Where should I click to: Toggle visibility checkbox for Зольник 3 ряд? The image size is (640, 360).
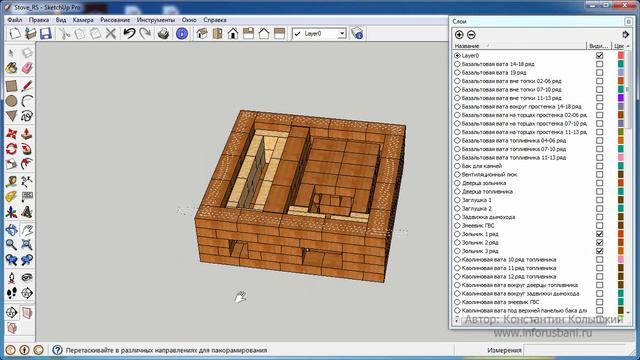pos(600,251)
